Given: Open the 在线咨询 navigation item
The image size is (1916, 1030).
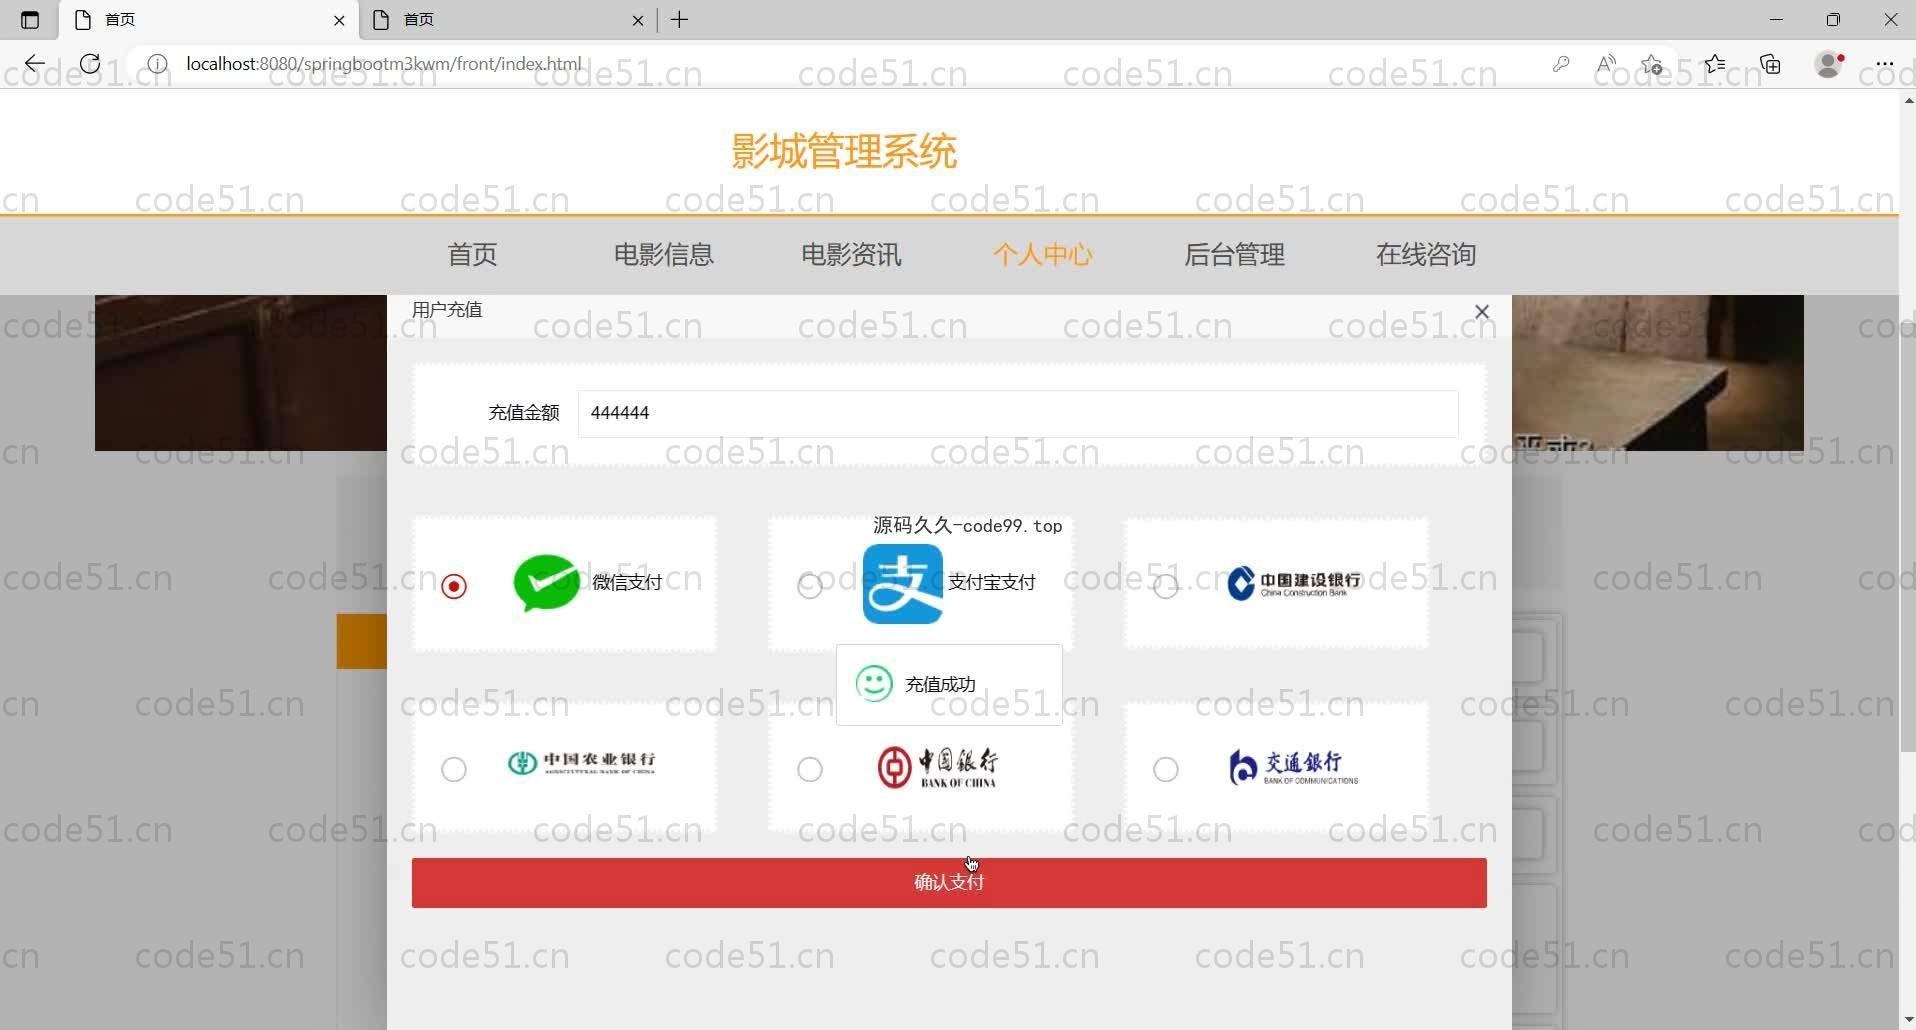Looking at the screenshot, I should [1426, 255].
